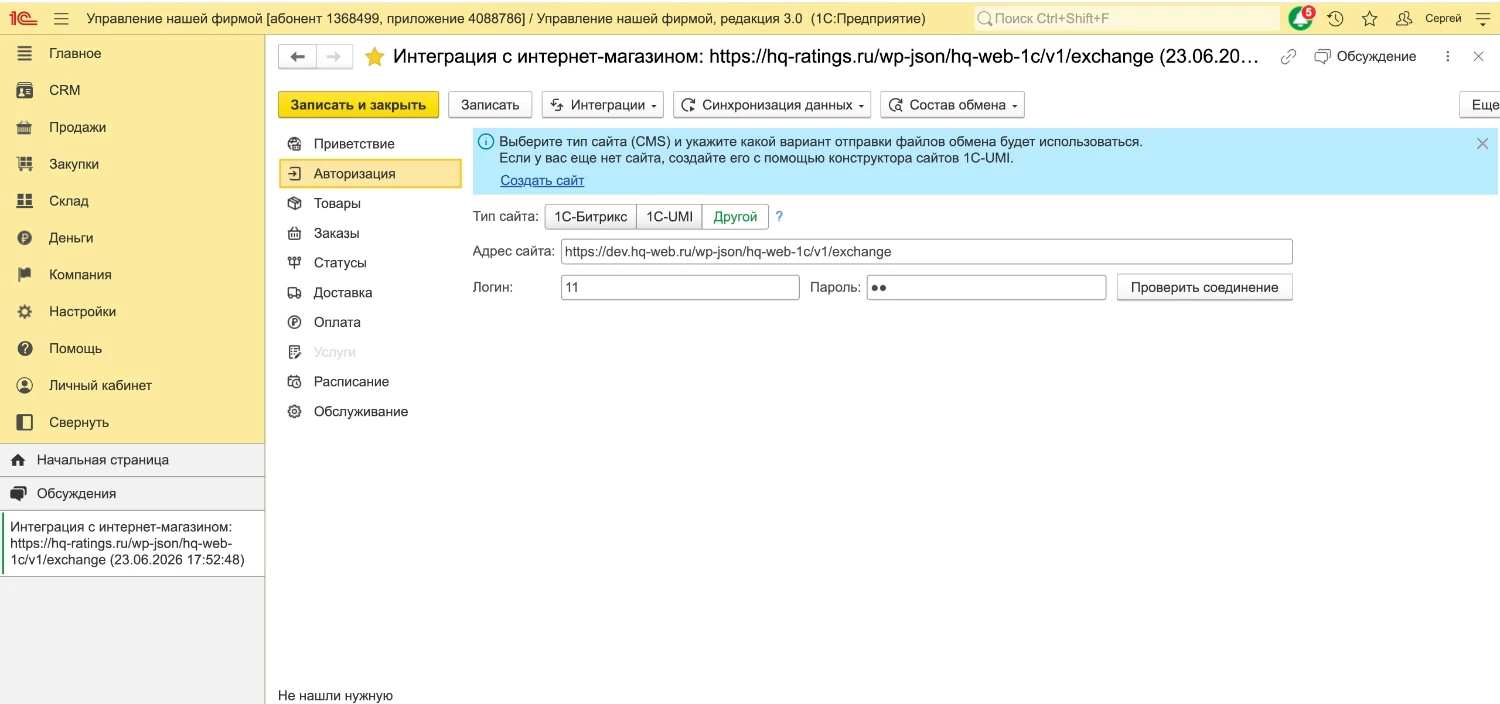Viewport: 1500px width, 704px height.
Task: Click the Адрес сайта input field
Action: click(926, 252)
